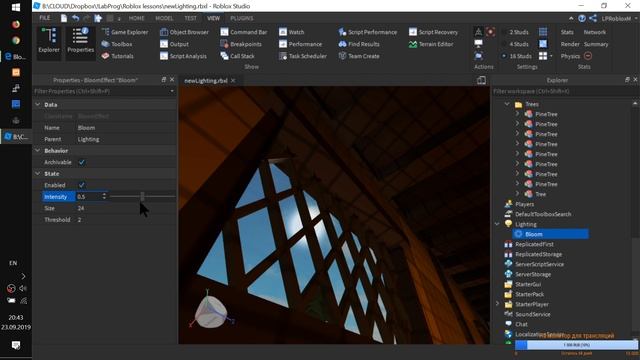Select 2 Studs grid option
Image resolution: width=640 pixels, height=360 pixels.
click(x=515, y=32)
